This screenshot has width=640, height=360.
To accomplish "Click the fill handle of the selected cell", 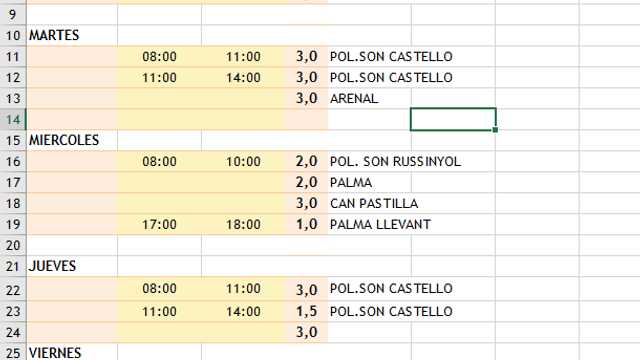I will click(495, 130).
